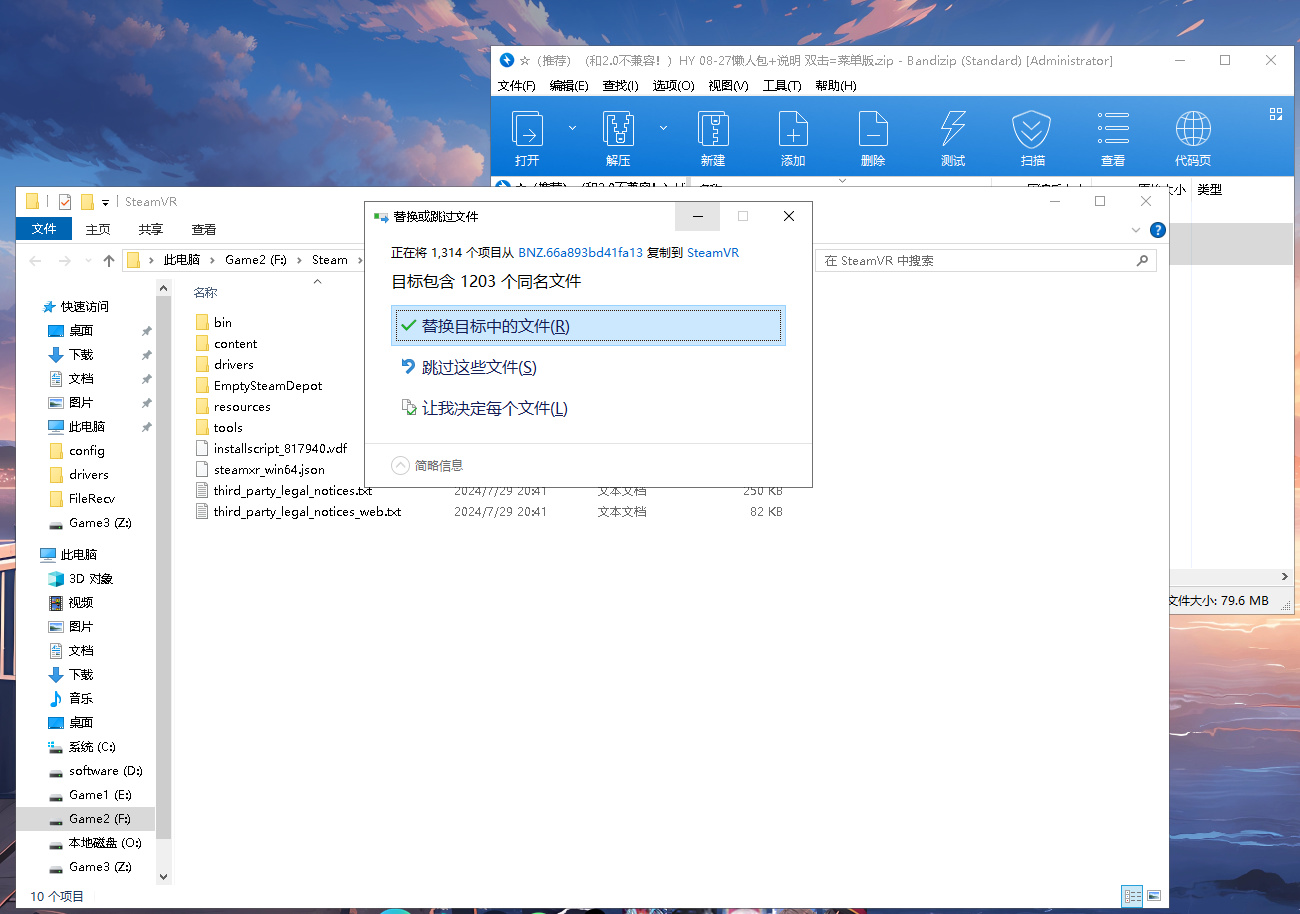Switch to large icons view in status bar
Viewport: 1300px width, 914px height.
[x=1154, y=896]
